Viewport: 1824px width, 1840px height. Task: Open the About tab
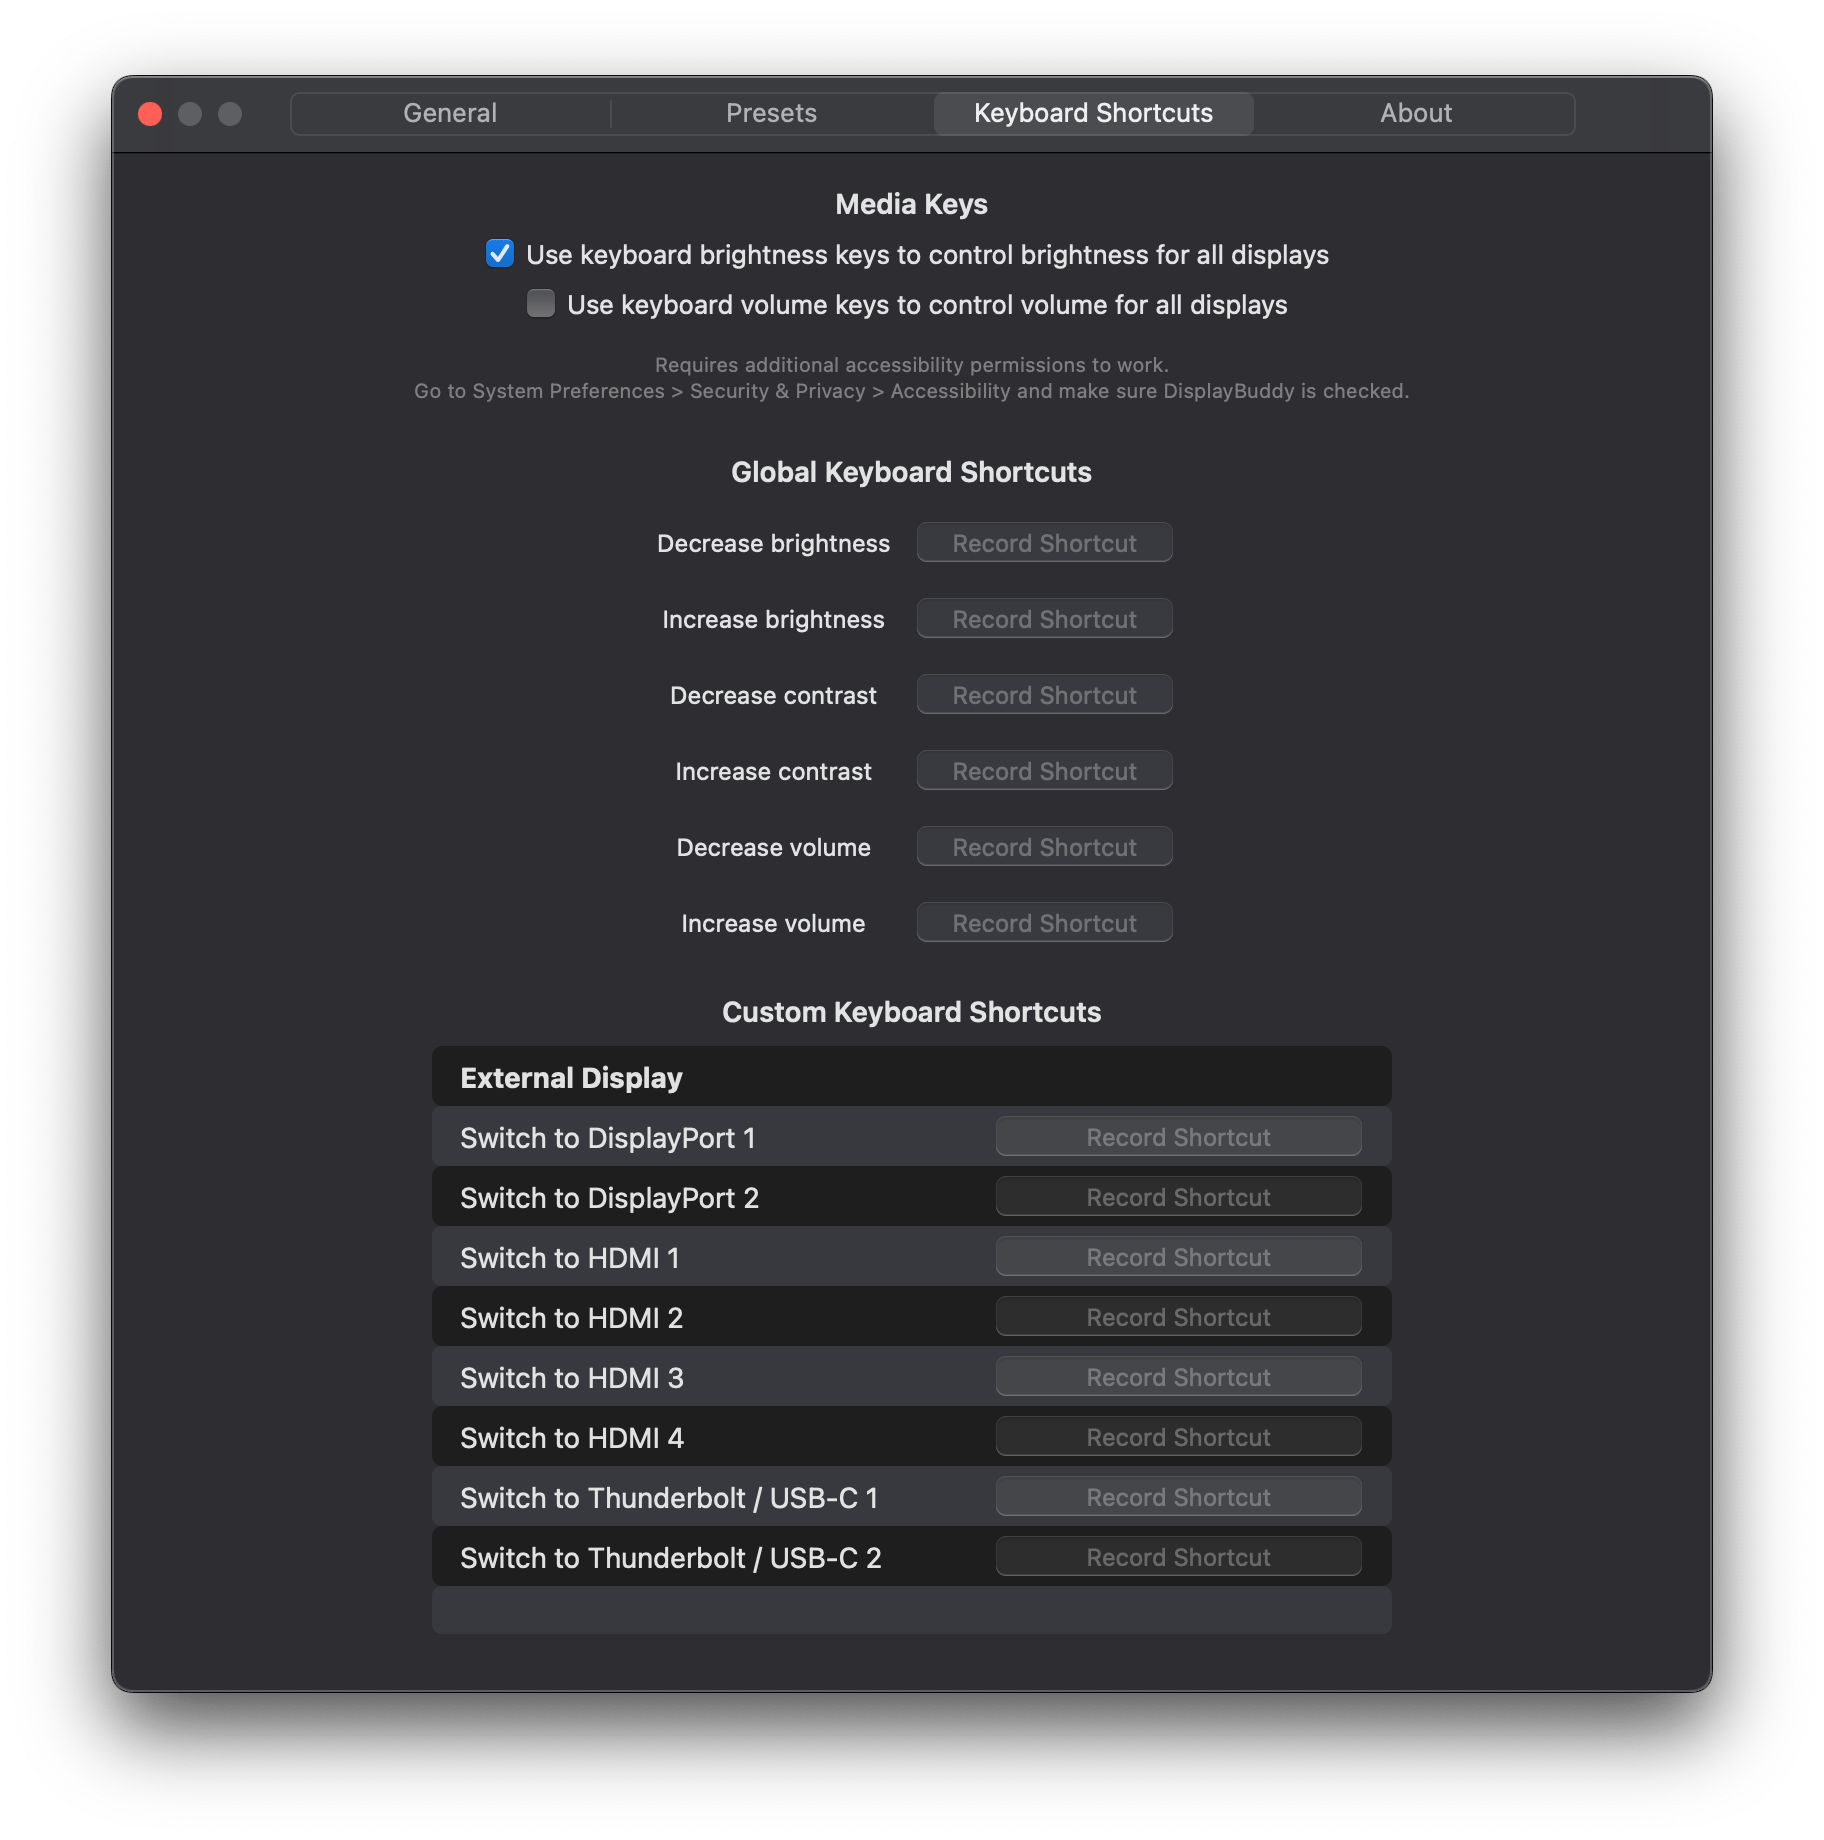point(1416,113)
